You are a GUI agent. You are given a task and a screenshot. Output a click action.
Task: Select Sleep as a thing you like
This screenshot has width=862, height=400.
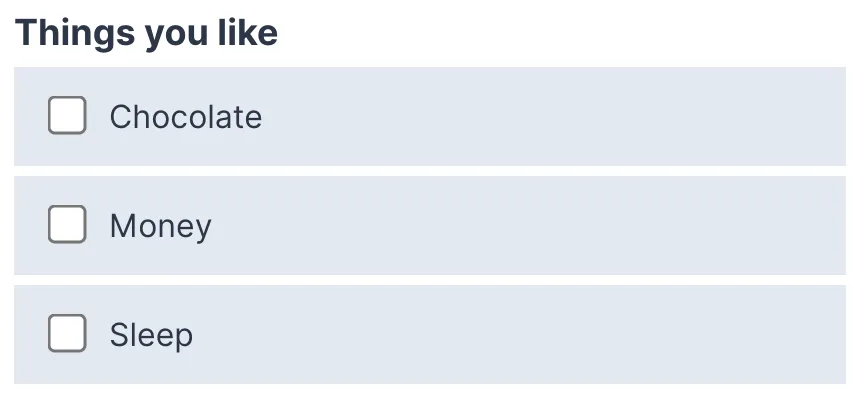coord(67,334)
